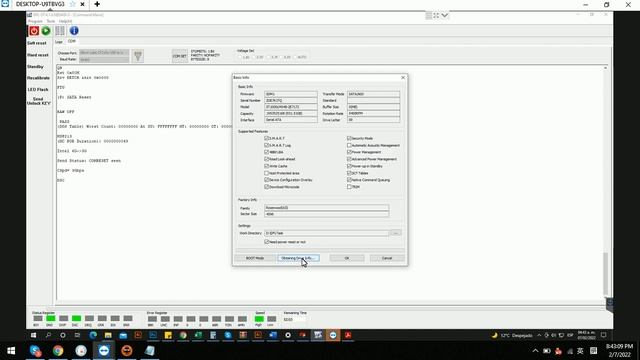The width and height of the screenshot is (640, 360).
Task: Toggle Device Configuration Overlay checkbox
Action: tap(267, 180)
